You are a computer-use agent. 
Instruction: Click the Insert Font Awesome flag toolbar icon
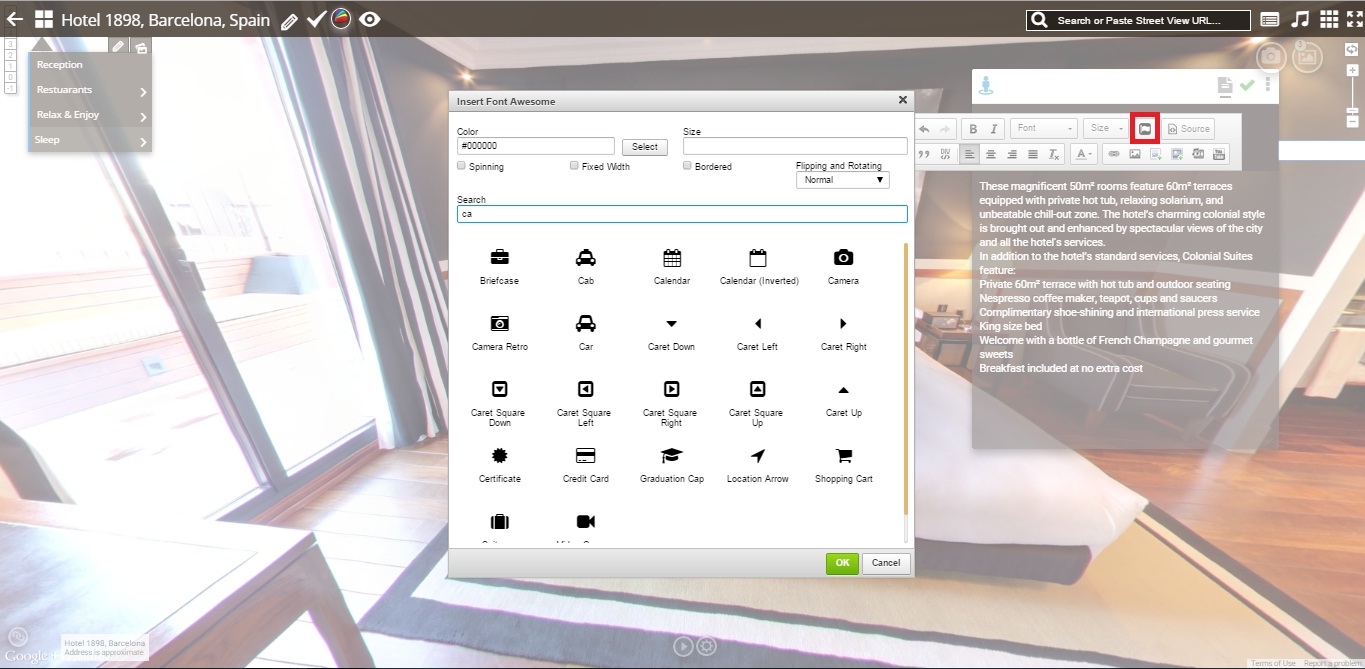click(x=1146, y=128)
